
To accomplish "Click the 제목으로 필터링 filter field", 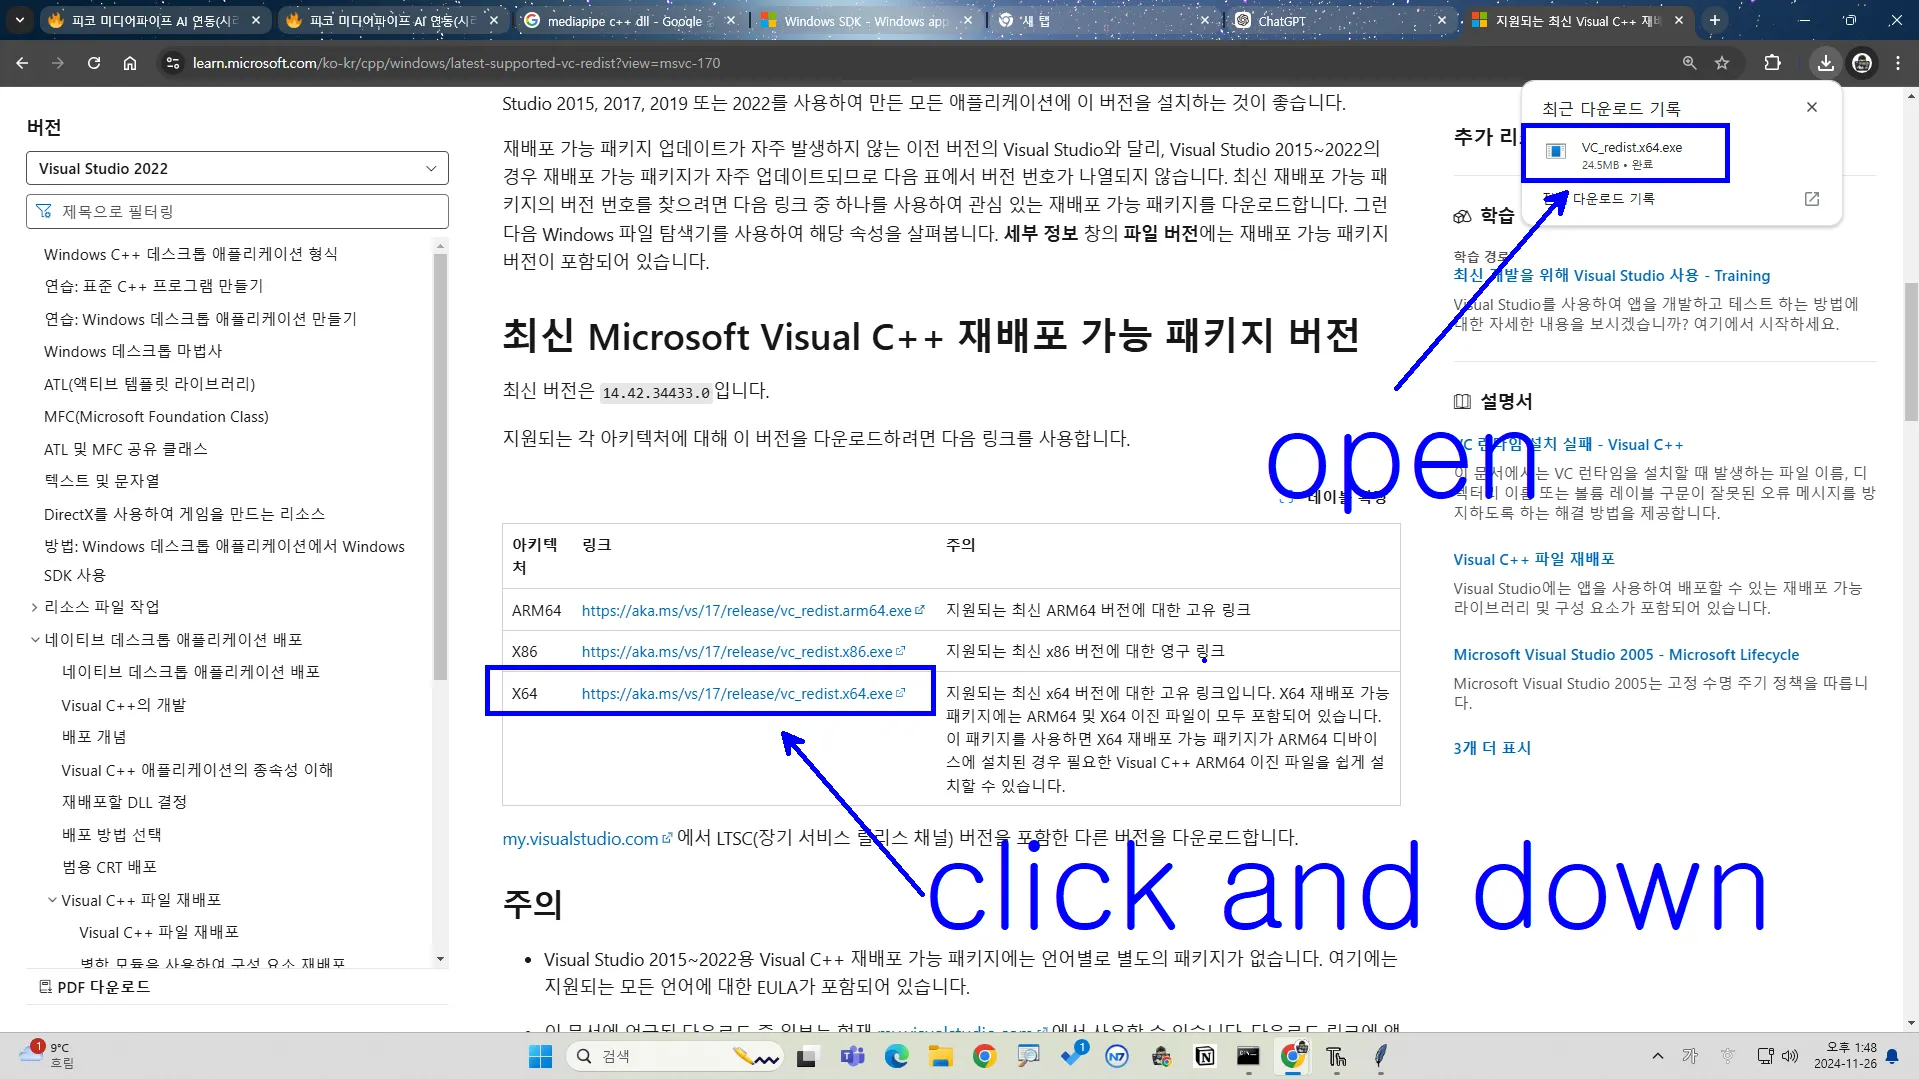I will [x=237, y=211].
